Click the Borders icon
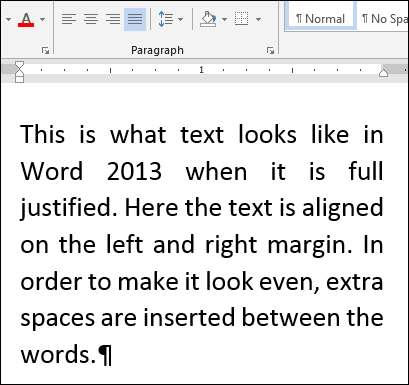Viewport: 409px width, 385px height. [241, 19]
